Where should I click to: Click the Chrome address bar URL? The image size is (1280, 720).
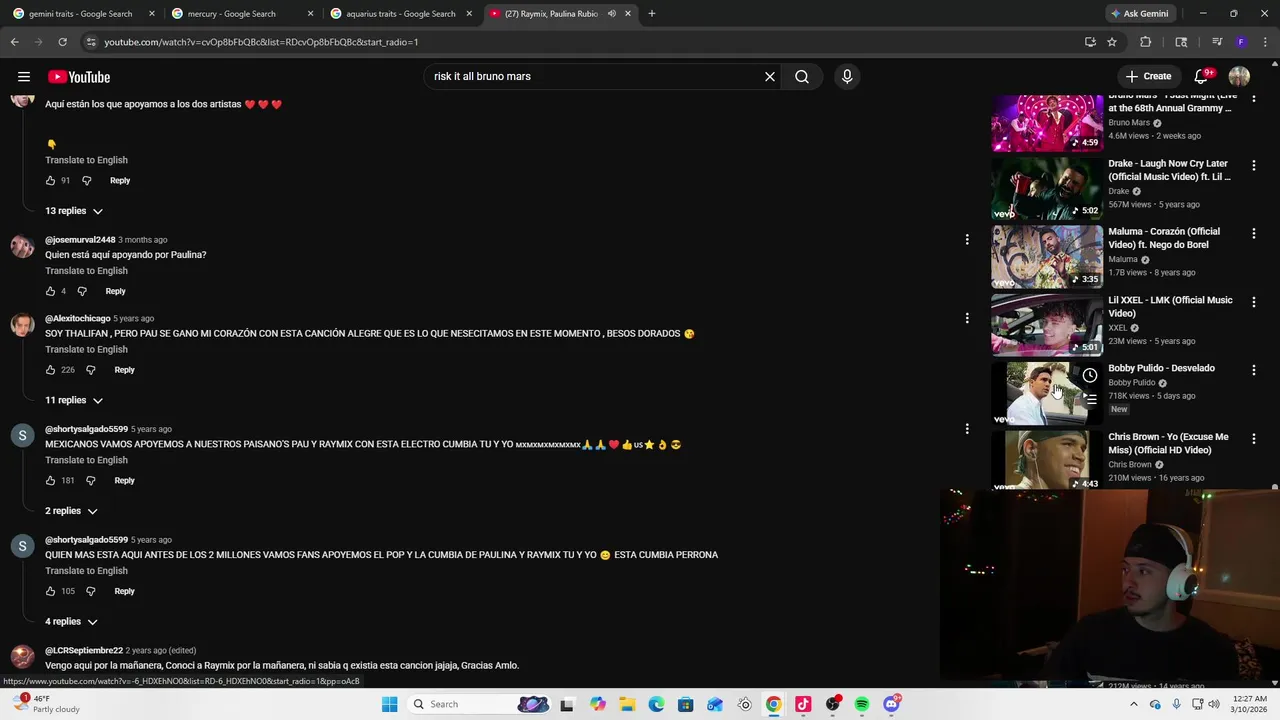click(x=261, y=42)
